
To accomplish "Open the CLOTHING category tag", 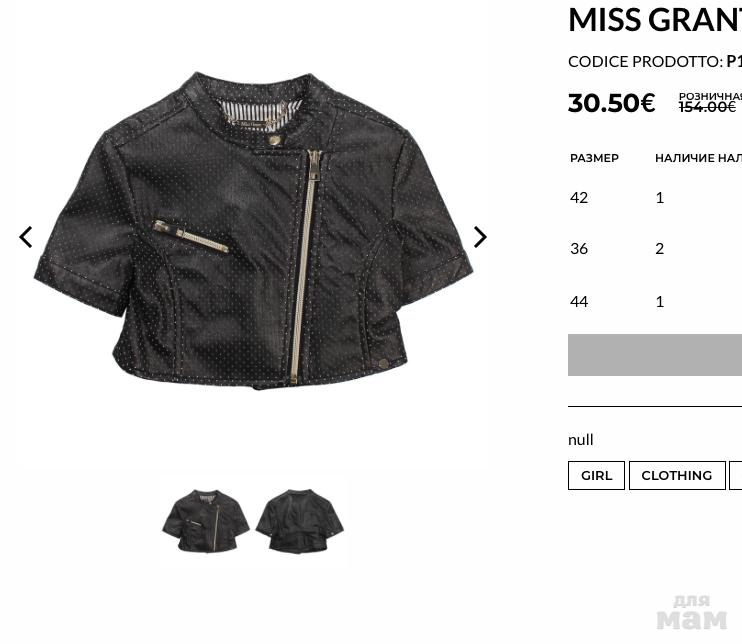I will pyautogui.click(x=677, y=475).
